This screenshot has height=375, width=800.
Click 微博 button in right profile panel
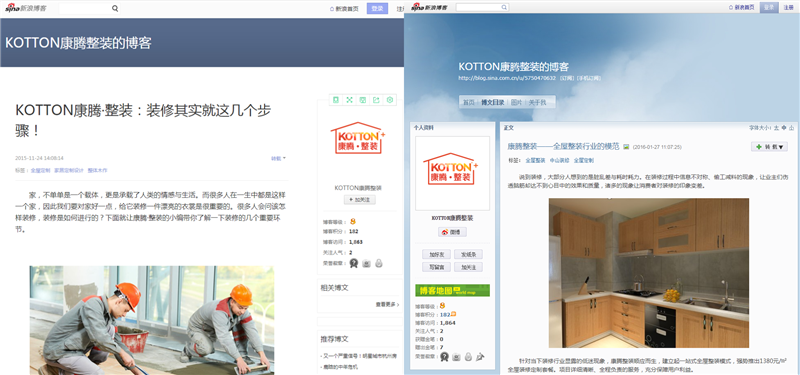(452, 232)
